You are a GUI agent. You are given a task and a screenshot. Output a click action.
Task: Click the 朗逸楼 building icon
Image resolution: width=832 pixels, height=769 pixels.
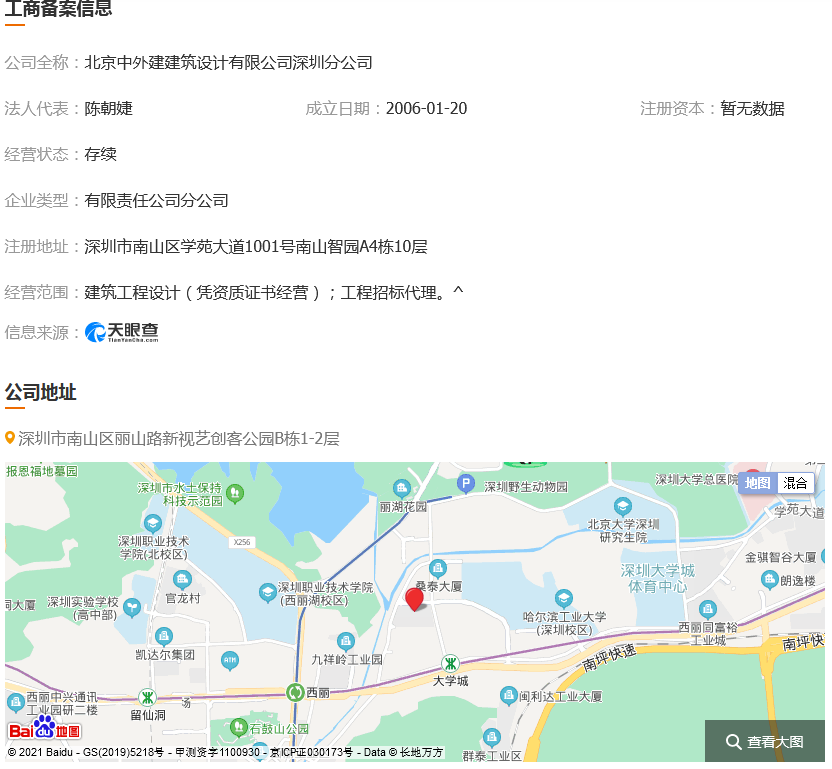769,580
